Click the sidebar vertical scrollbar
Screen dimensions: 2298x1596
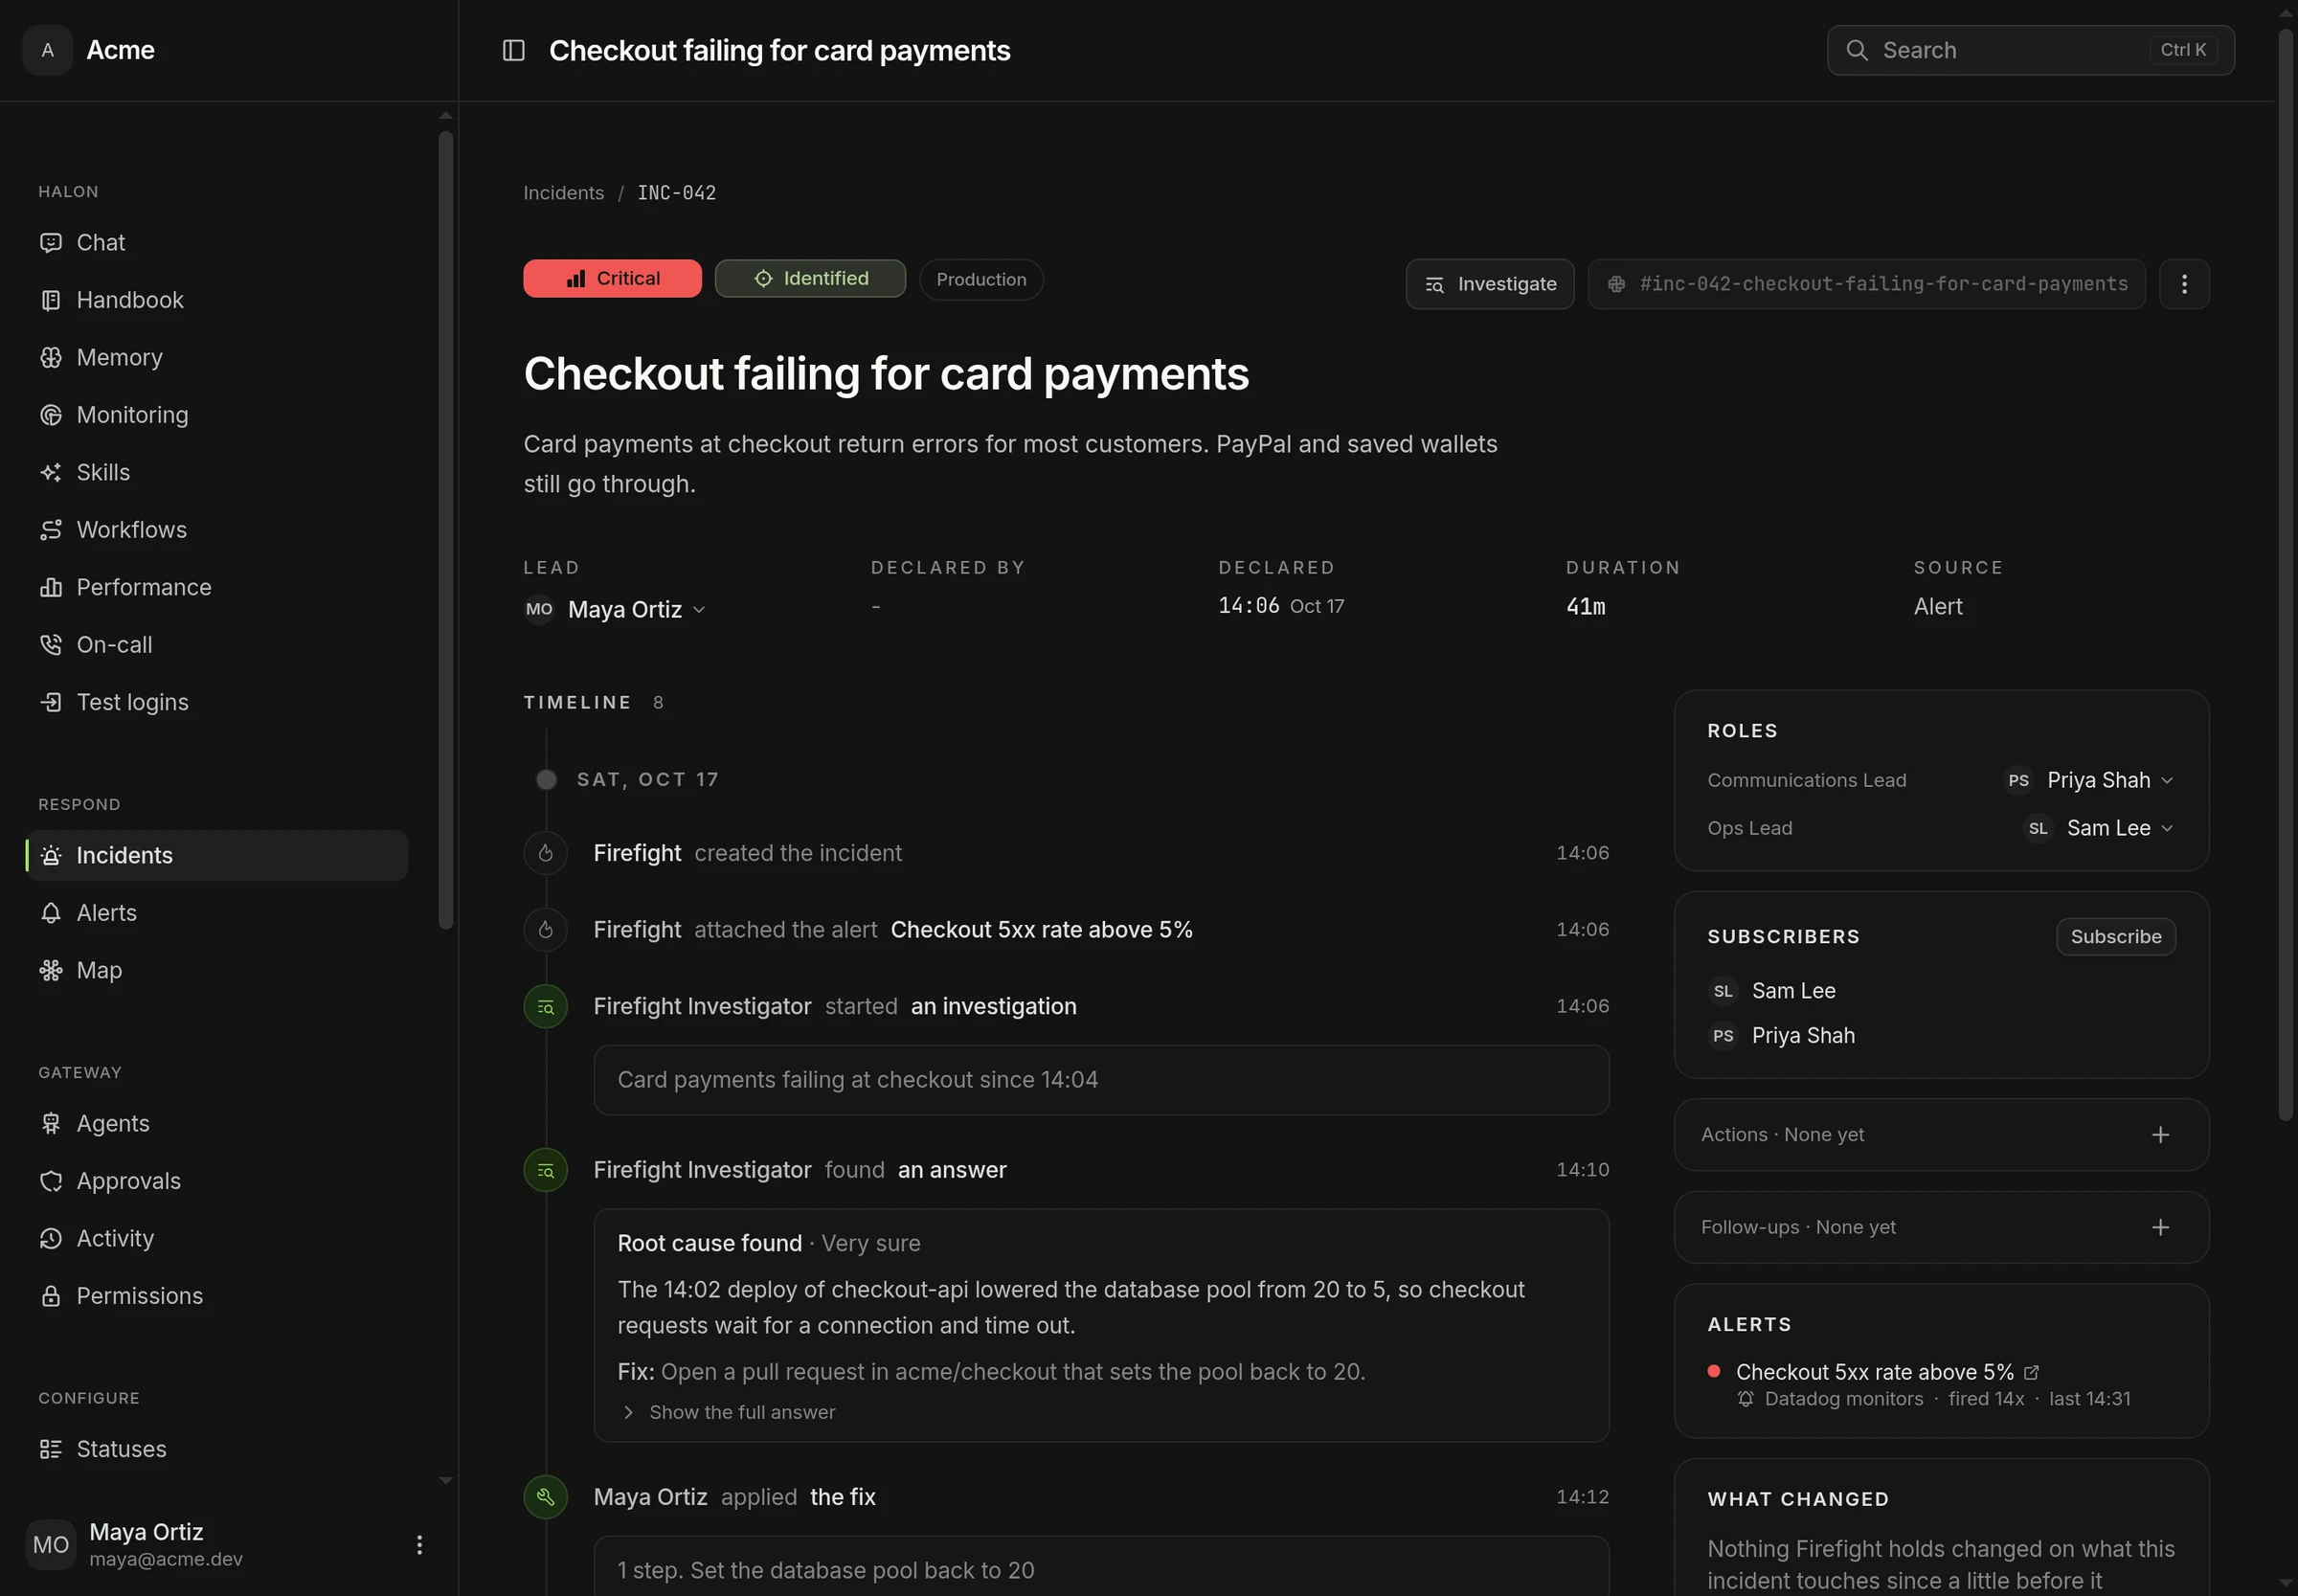coord(446,530)
